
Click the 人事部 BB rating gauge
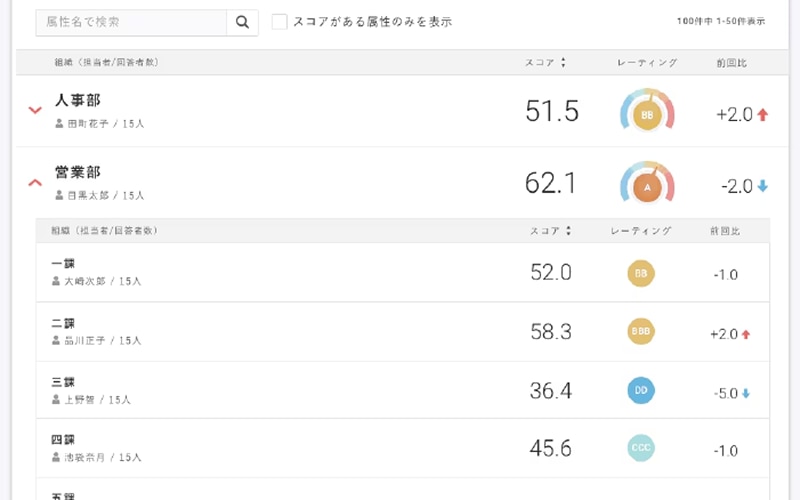point(647,110)
